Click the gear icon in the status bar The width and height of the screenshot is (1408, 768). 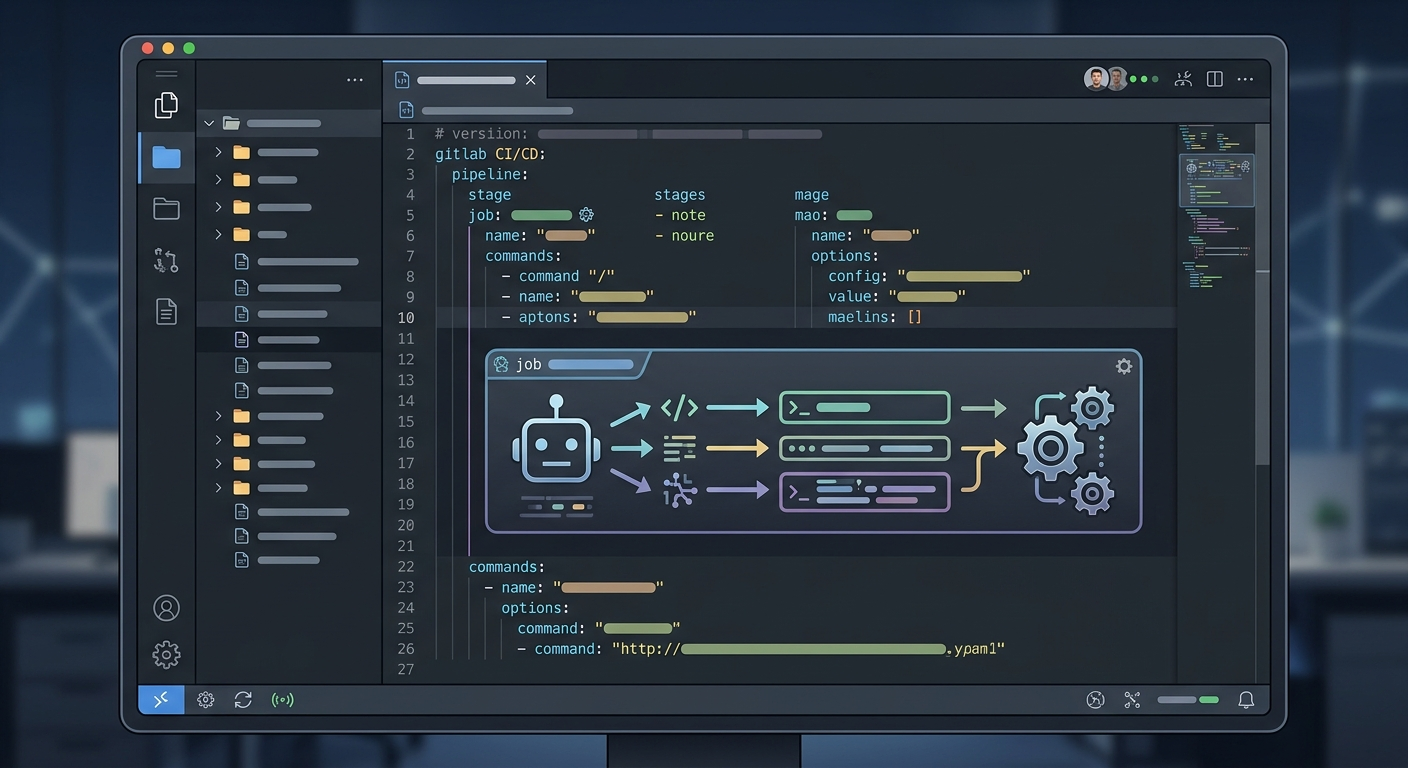(x=206, y=700)
